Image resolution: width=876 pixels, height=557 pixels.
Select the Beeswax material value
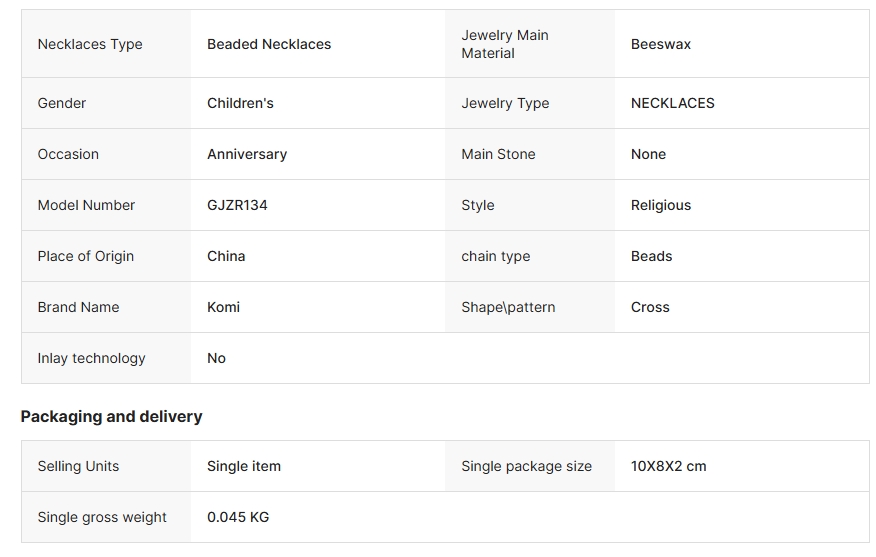660,44
